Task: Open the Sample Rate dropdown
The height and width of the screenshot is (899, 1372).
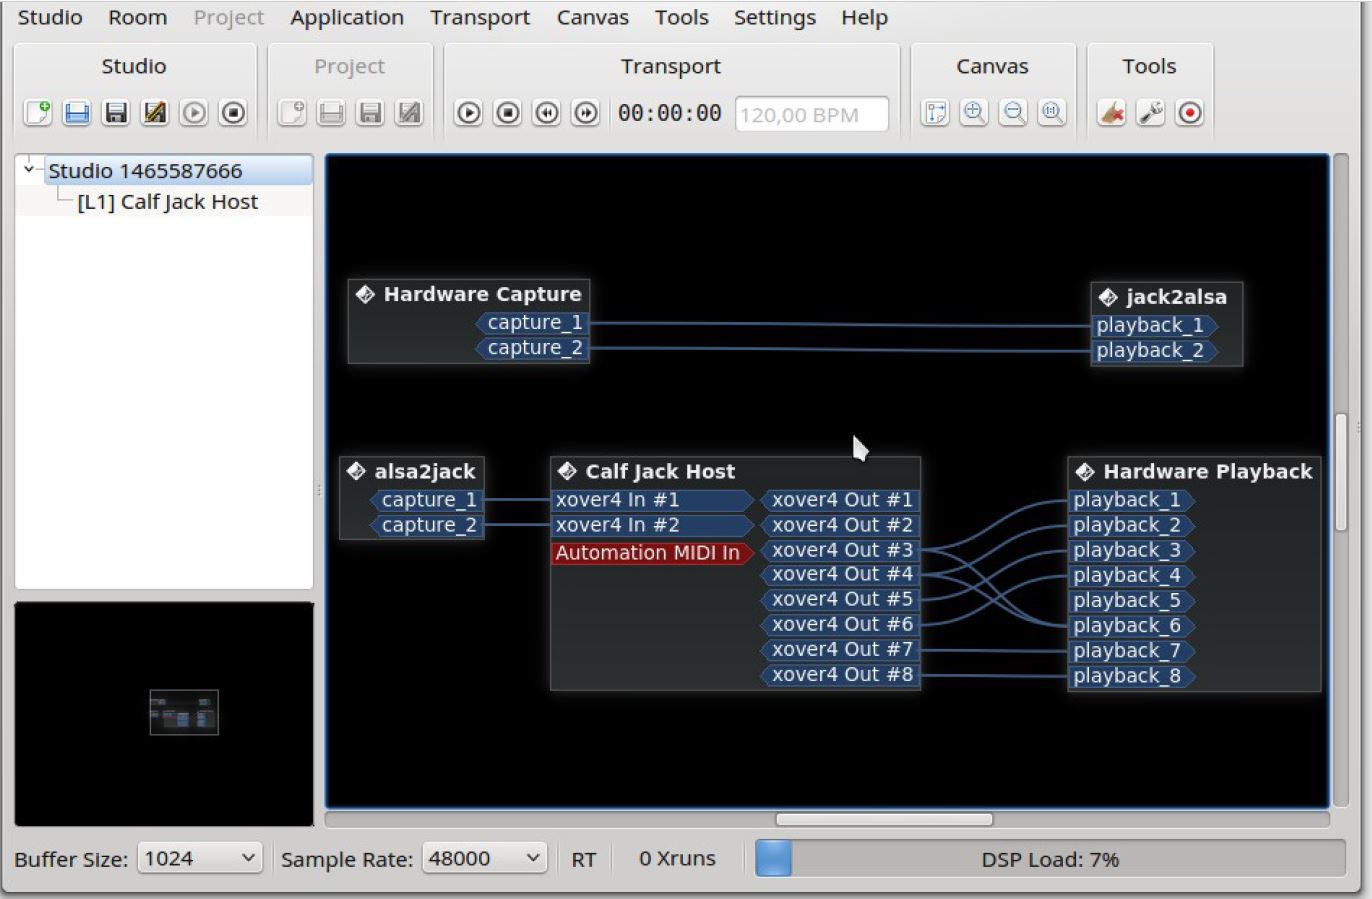Action: 485,858
